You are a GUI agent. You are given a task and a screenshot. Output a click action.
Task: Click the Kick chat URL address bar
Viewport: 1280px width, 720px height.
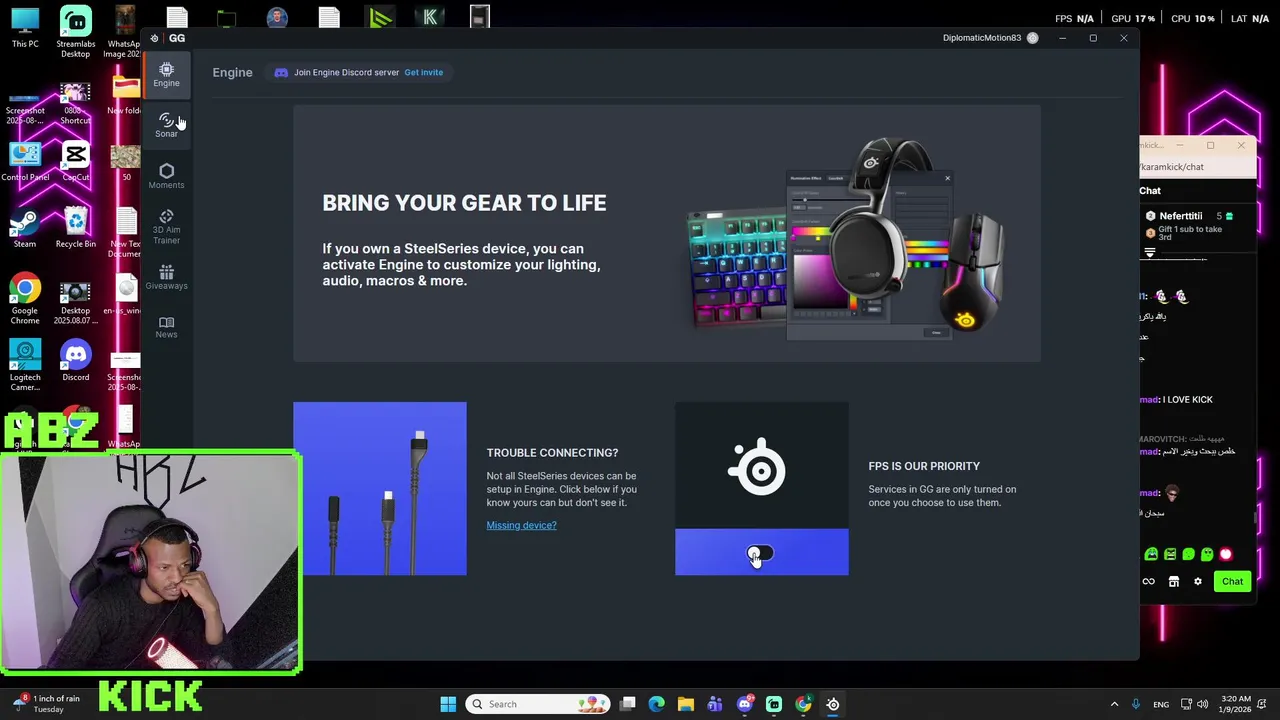pyautogui.click(x=1196, y=167)
